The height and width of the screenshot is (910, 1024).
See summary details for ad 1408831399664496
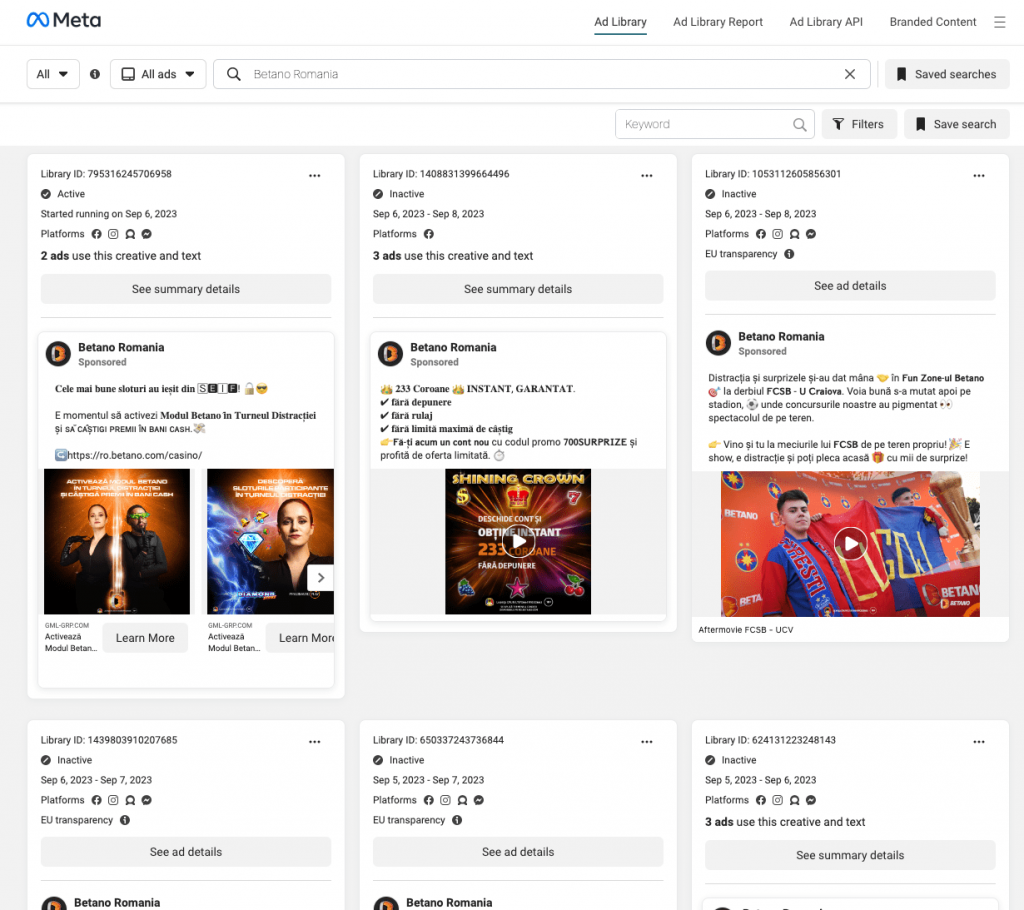(x=518, y=289)
